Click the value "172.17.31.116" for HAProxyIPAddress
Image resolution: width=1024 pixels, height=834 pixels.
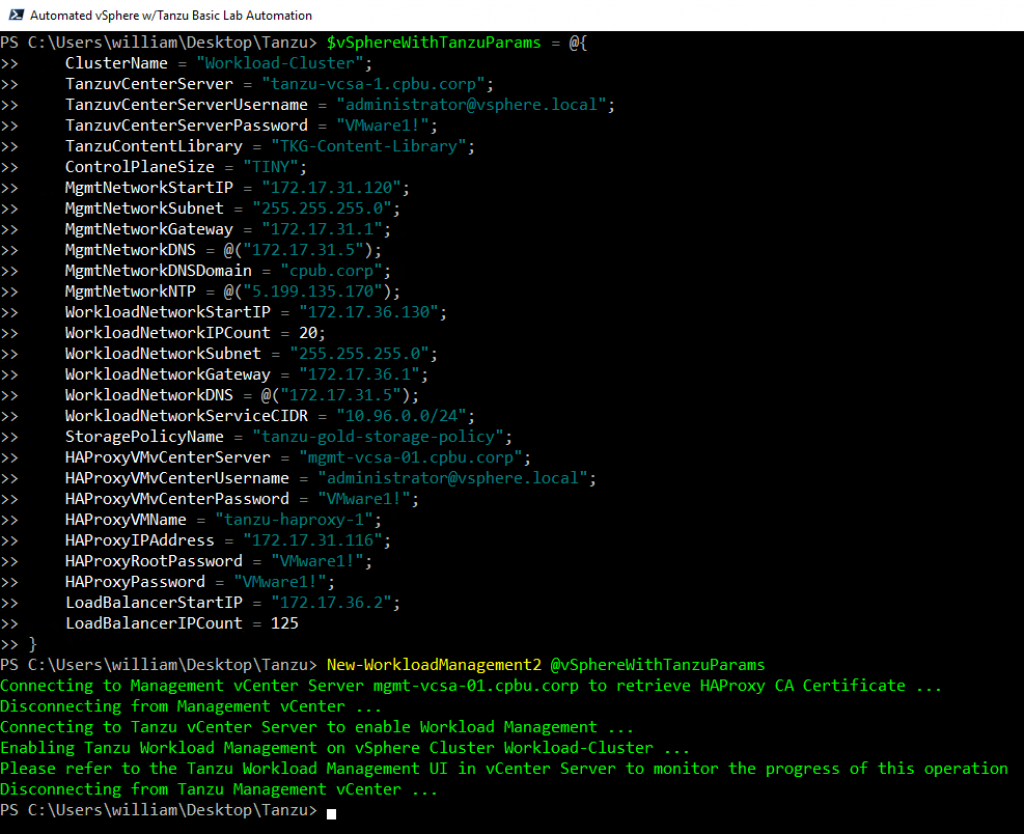(312, 541)
